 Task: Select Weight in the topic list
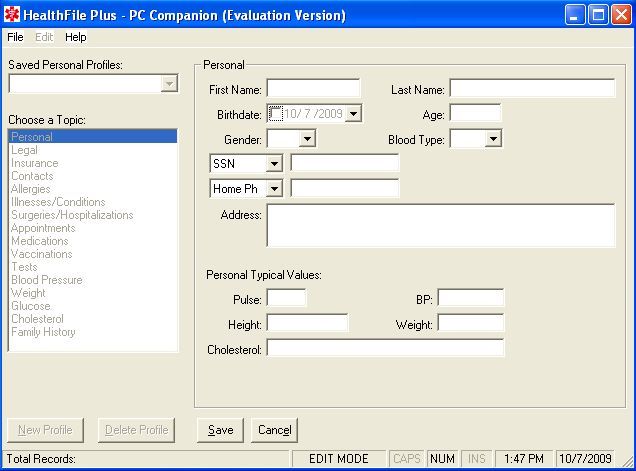[92, 292]
